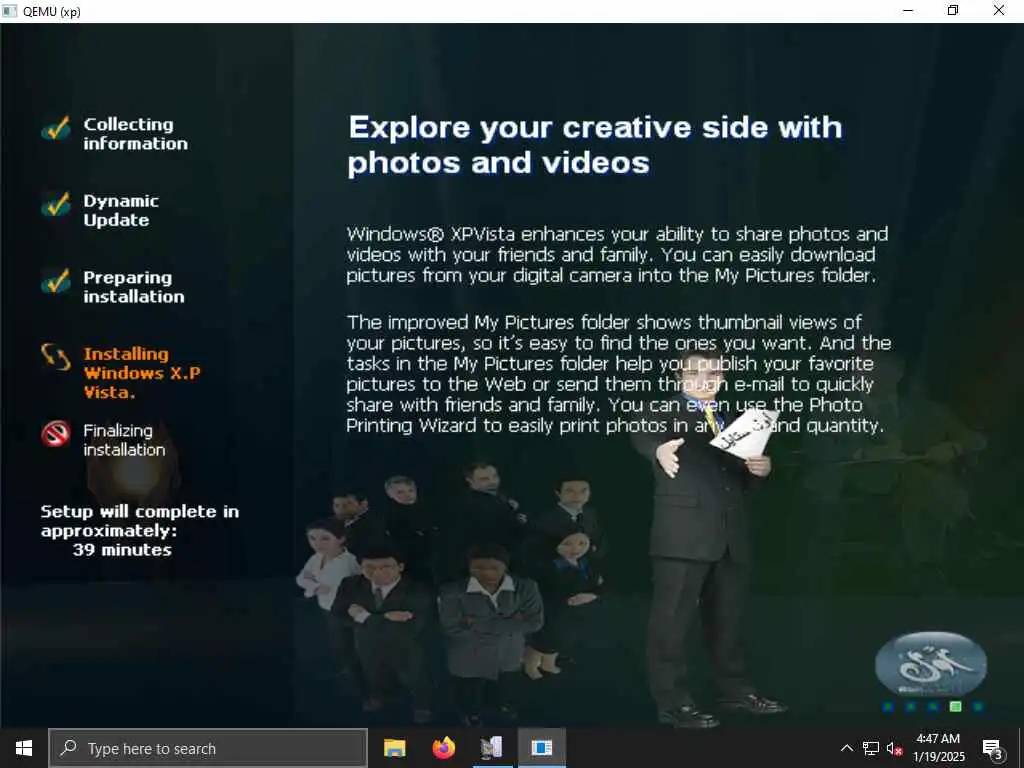Click the checkmark icon beside Preparing installation

[56, 281]
